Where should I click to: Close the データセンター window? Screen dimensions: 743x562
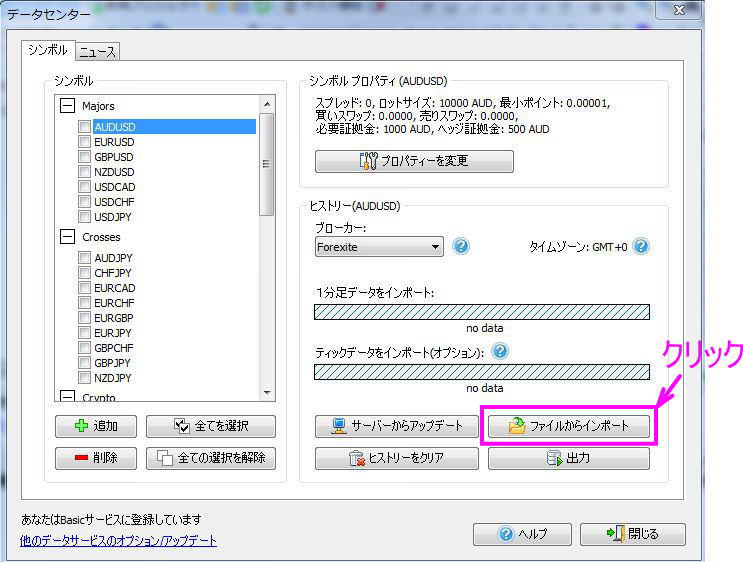point(679,9)
